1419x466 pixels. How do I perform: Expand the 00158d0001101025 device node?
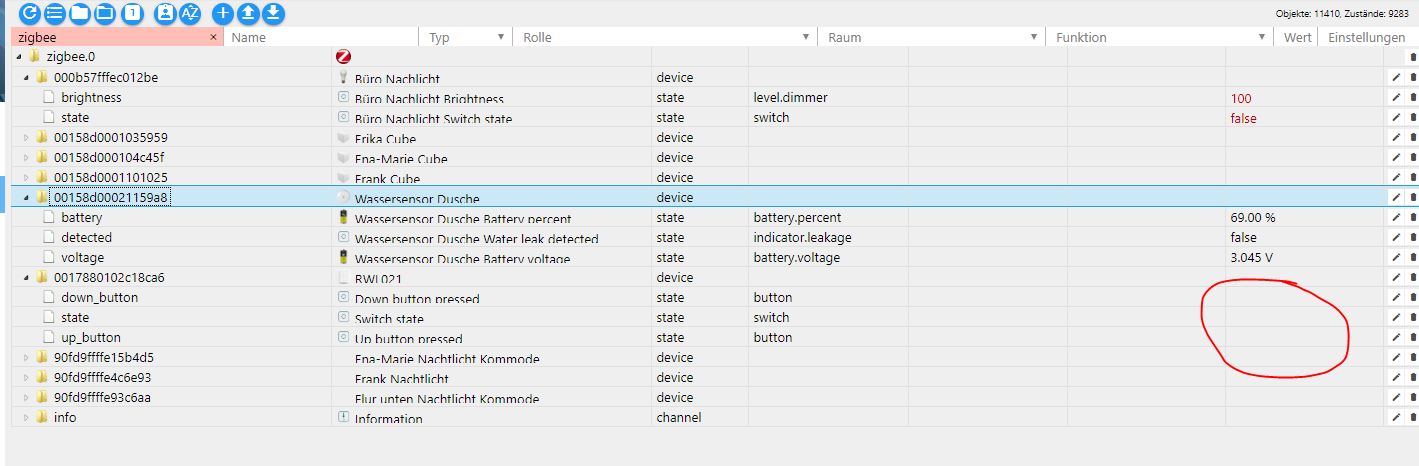tap(27, 177)
